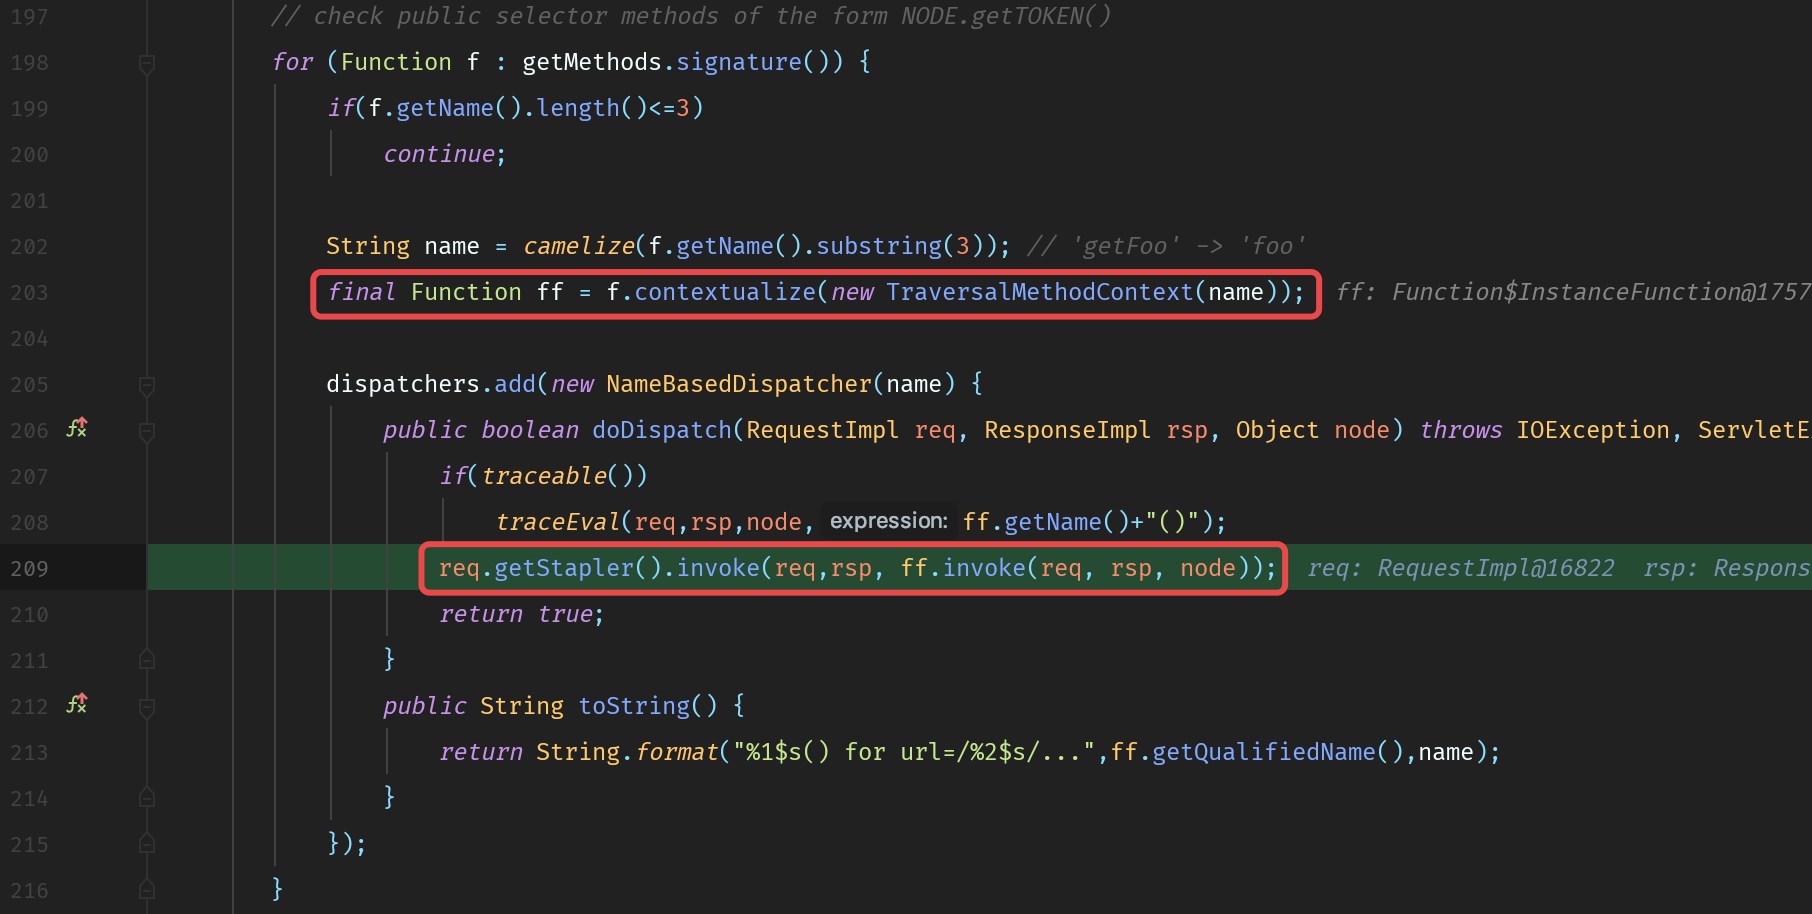Click the 'expression:' parameter hint on line 208
Screen dimensions: 1812x914
pyautogui.click(x=888, y=521)
